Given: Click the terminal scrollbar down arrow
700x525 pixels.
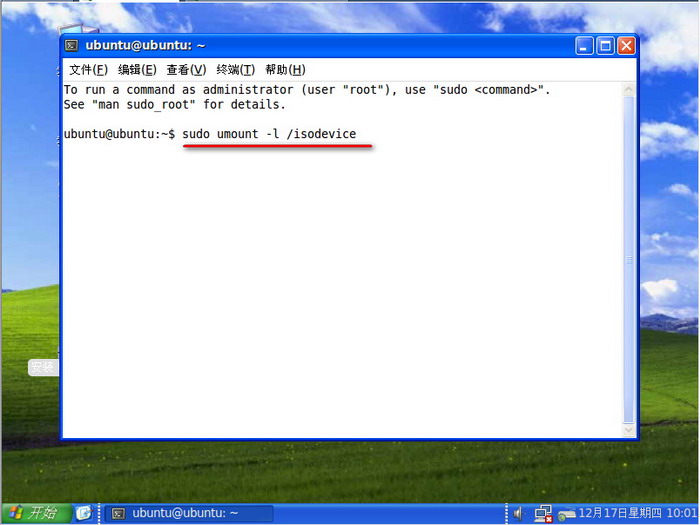Looking at the screenshot, I should 629,430.
